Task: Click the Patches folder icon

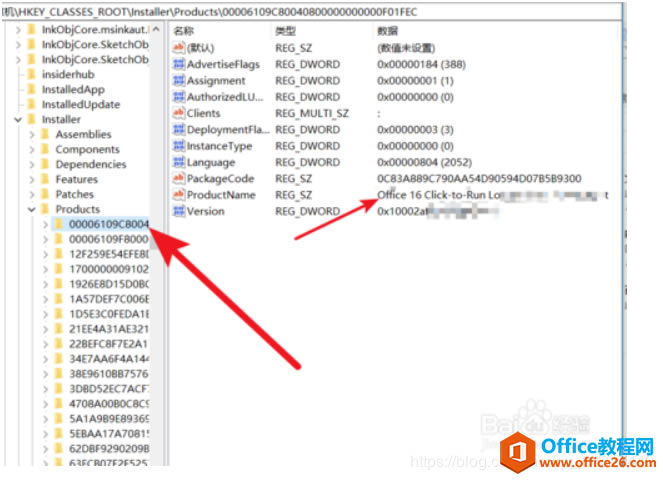Action: coord(45,194)
